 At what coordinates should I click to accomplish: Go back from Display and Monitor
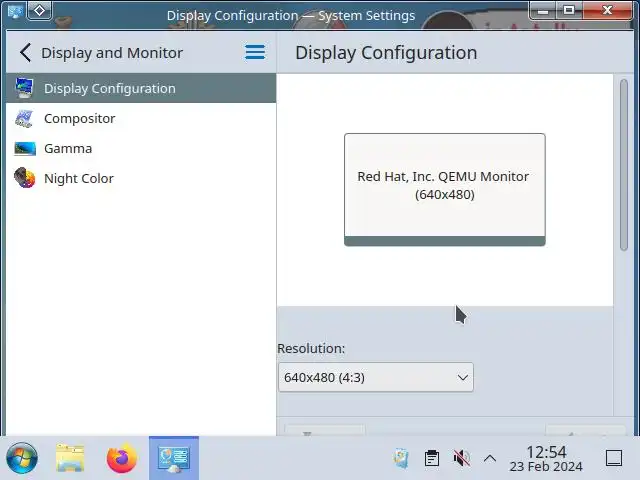pyautogui.click(x=25, y=53)
